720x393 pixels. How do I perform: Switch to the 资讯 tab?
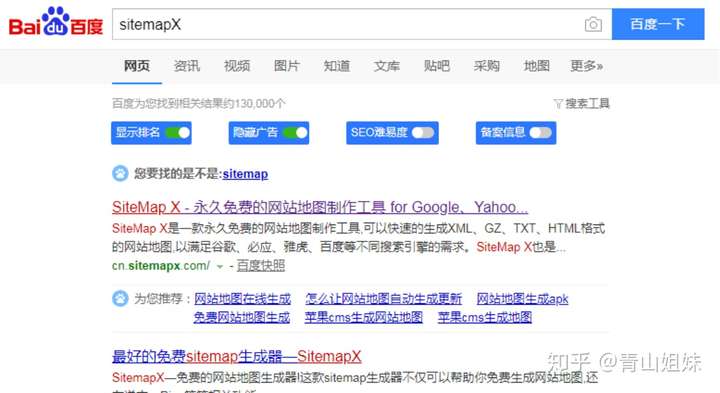[187, 66]
